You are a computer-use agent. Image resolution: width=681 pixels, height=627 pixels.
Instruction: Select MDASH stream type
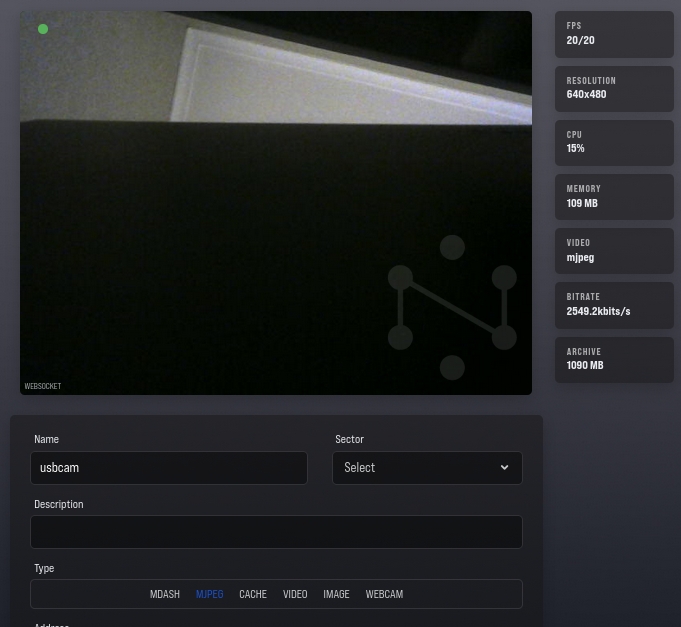(165, 594)
